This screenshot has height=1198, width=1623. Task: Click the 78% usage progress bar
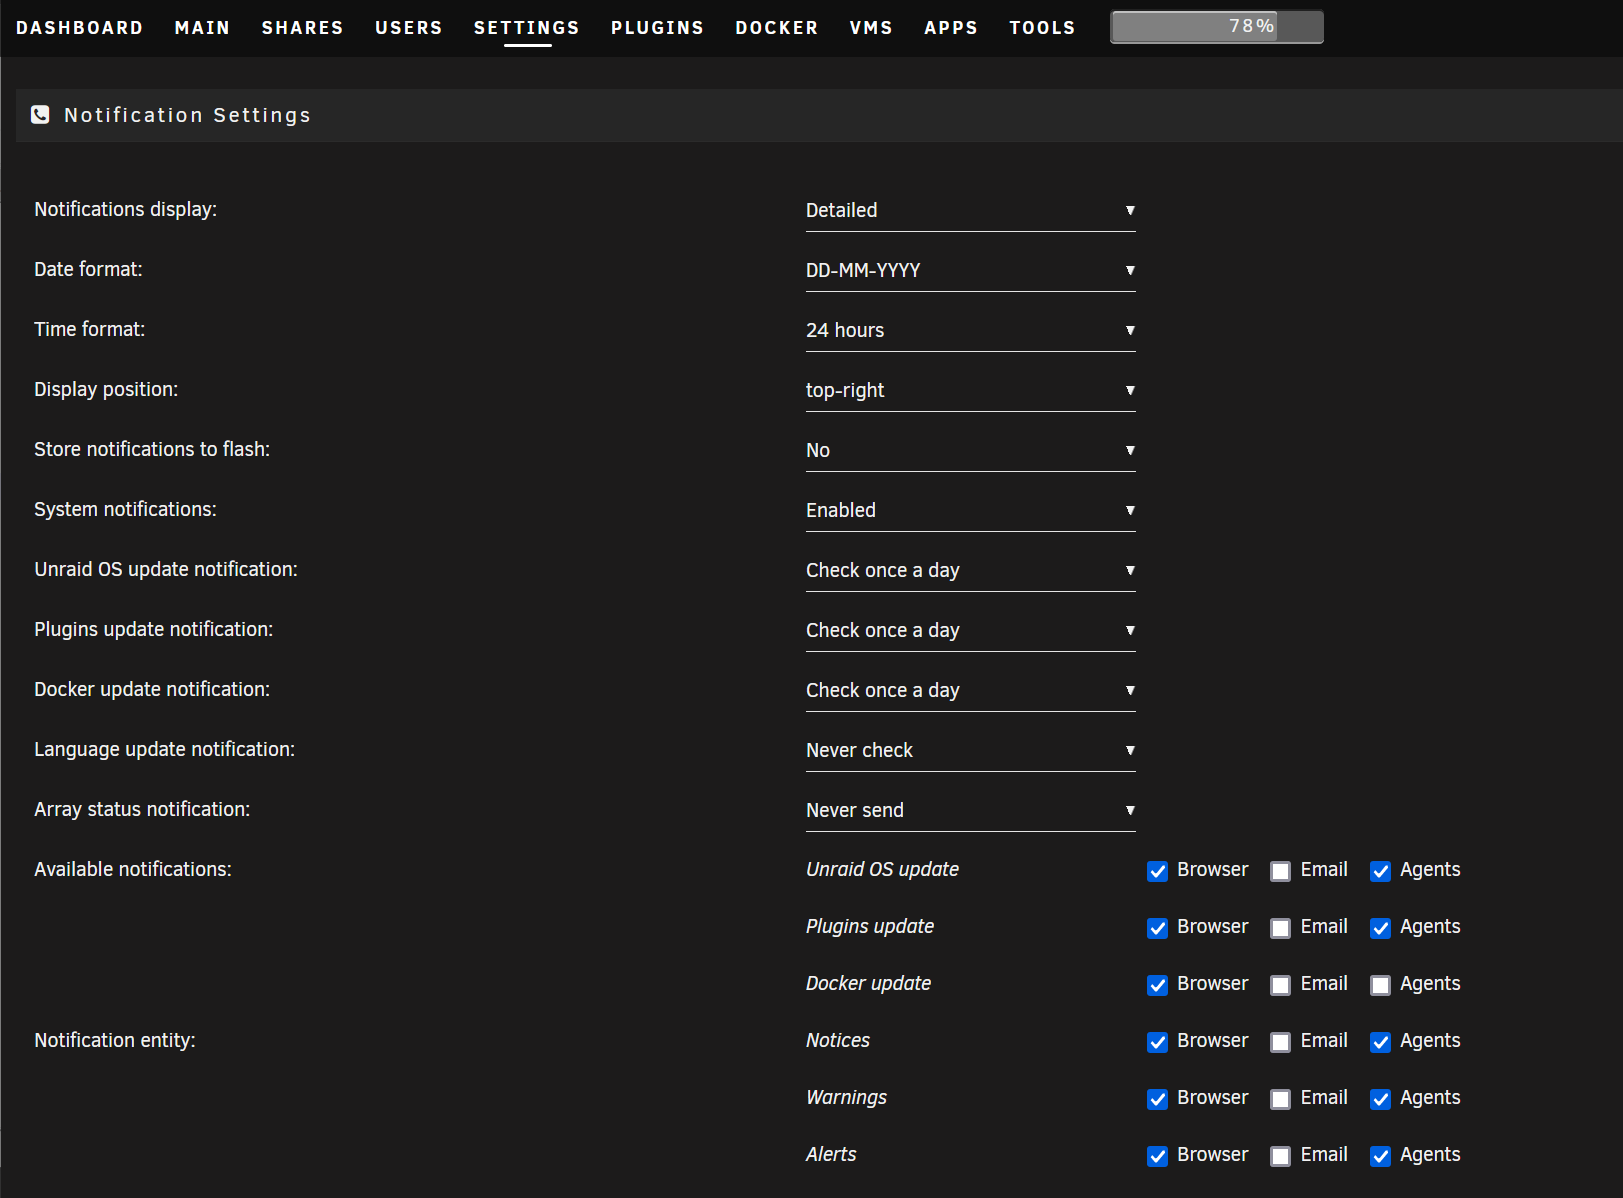(1217, 27)
